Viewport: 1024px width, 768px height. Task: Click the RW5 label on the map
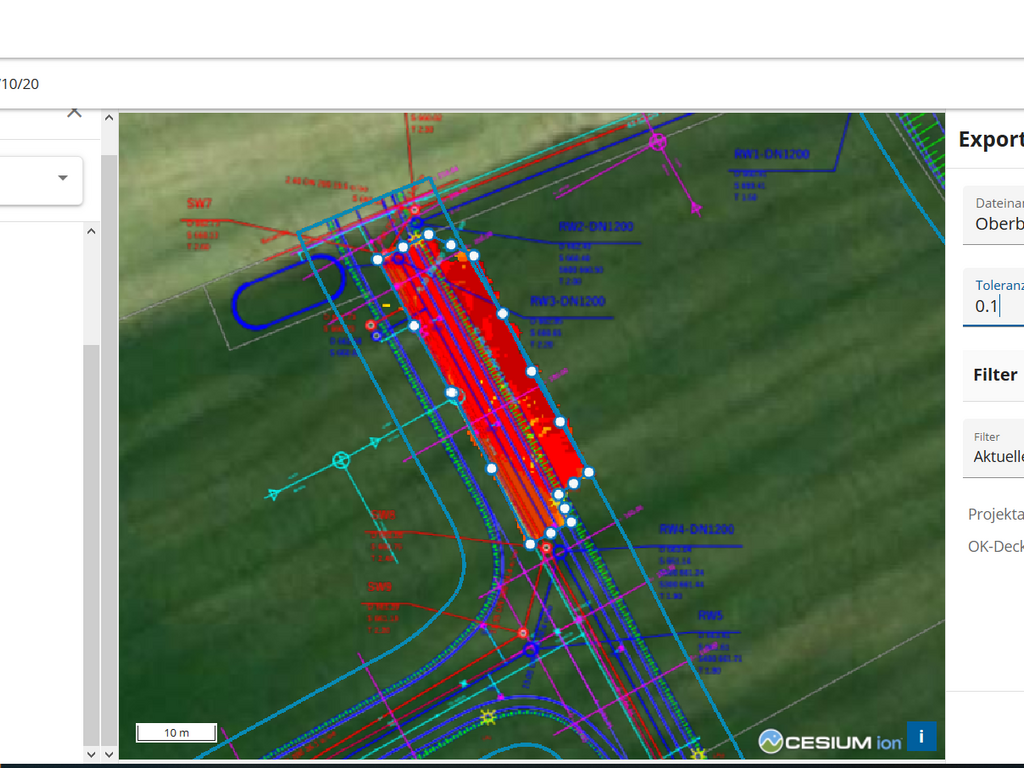pos(710,615)
